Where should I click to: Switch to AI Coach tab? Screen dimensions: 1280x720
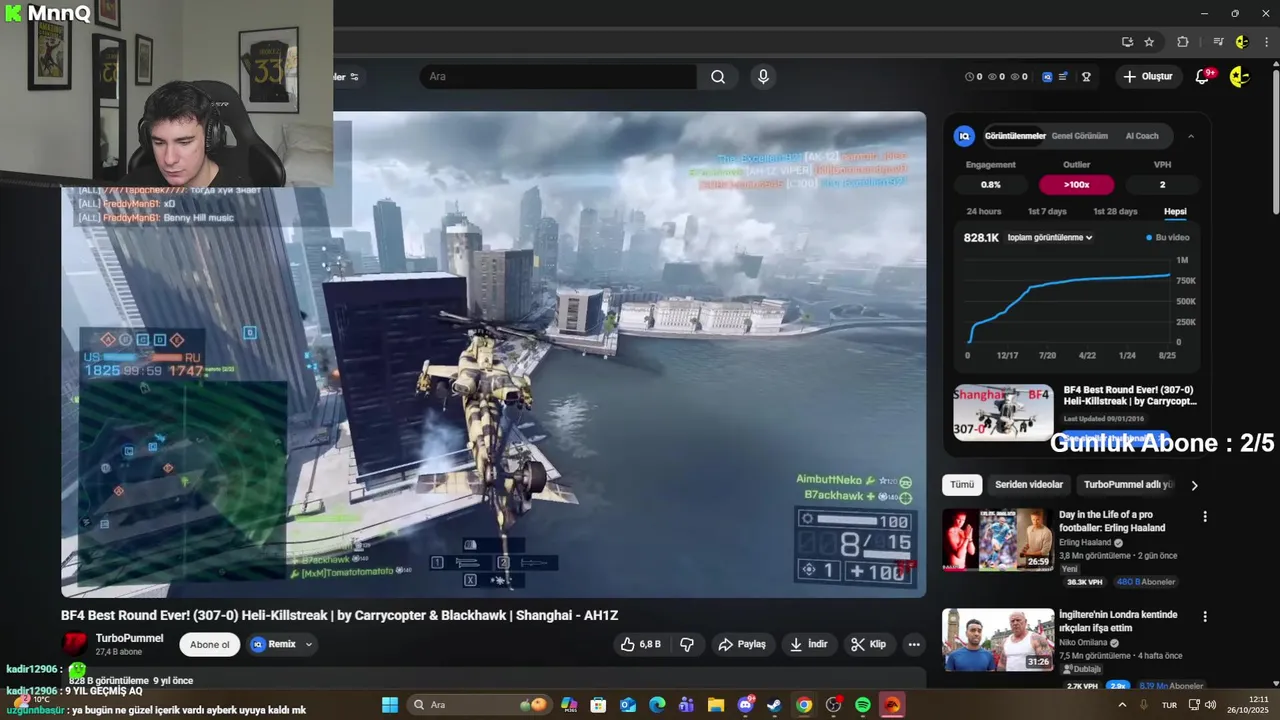pos(1142,136)
